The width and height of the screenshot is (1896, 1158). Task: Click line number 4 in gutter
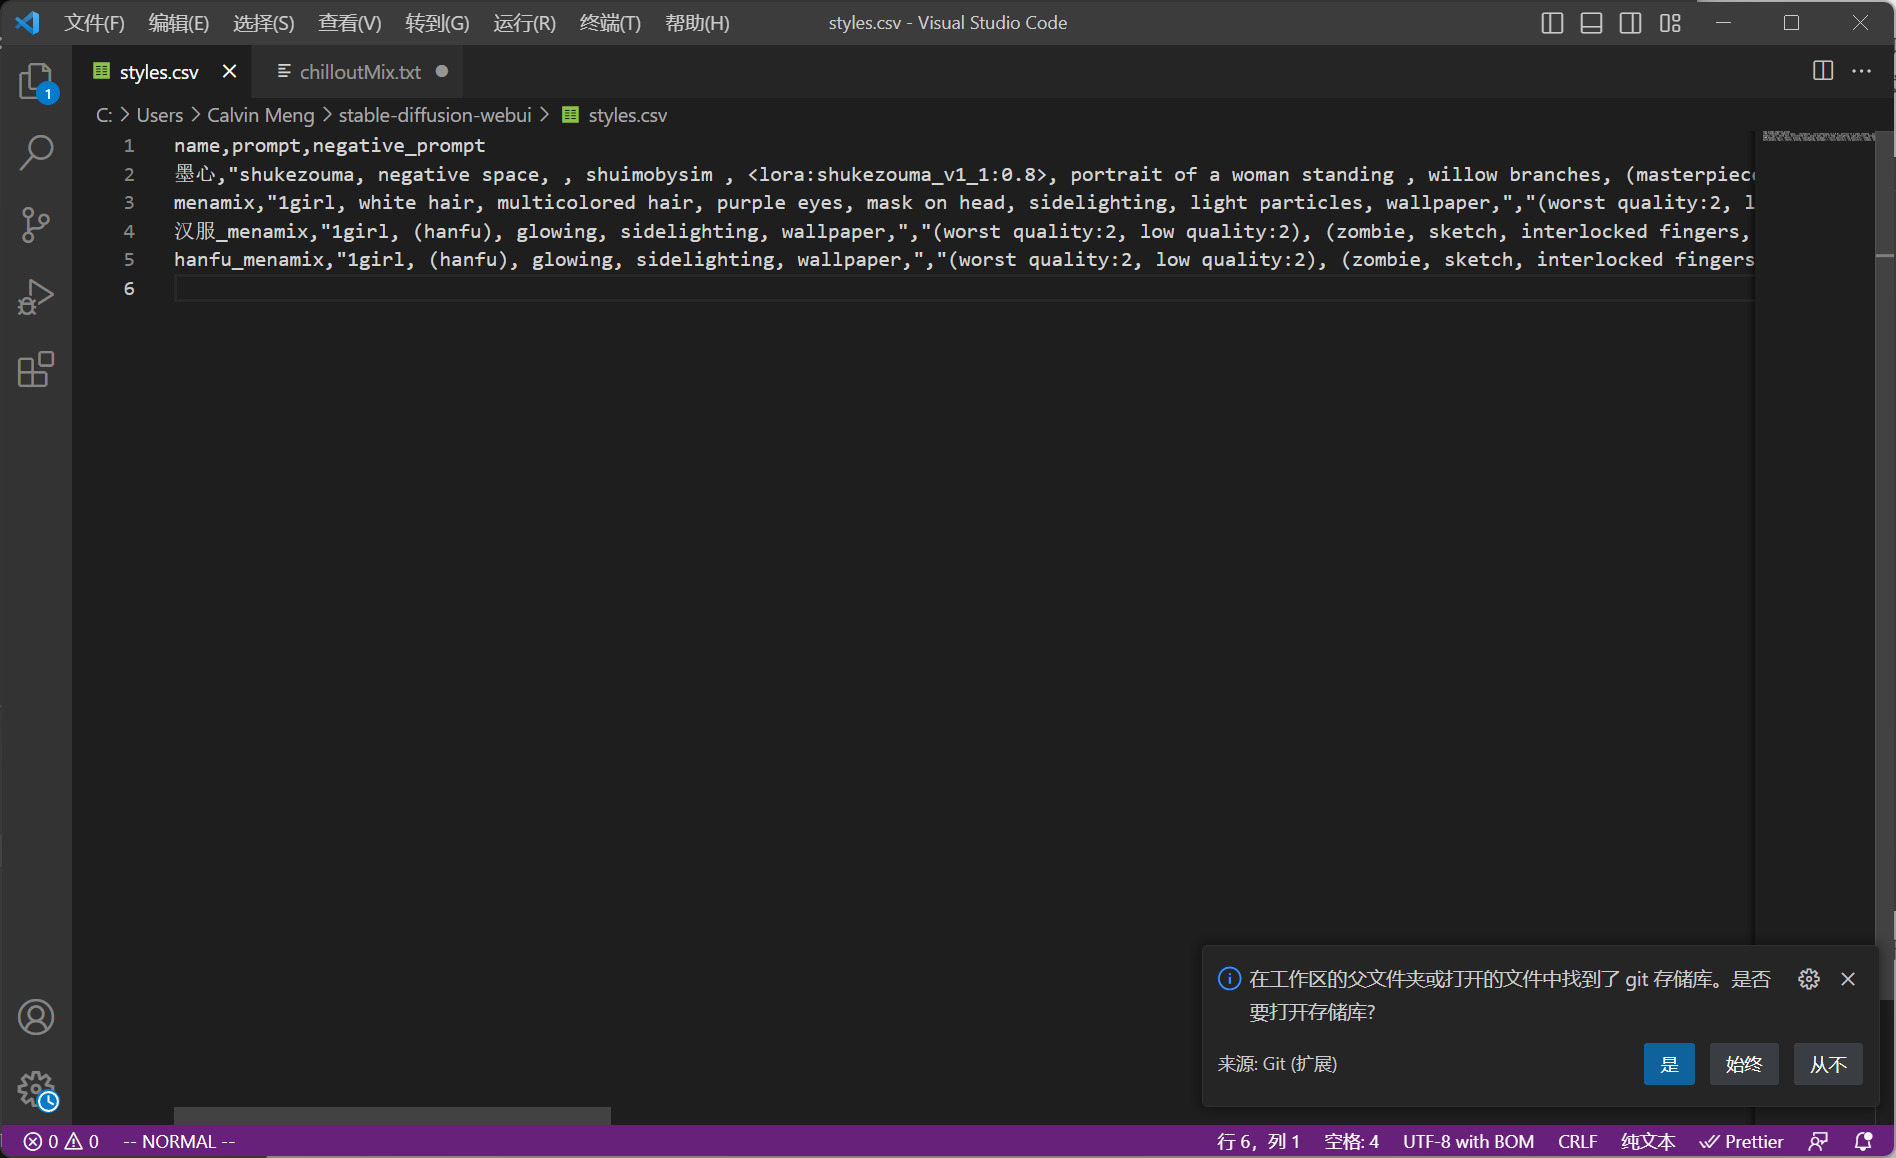pyautogui.click(x=129, y=231)
